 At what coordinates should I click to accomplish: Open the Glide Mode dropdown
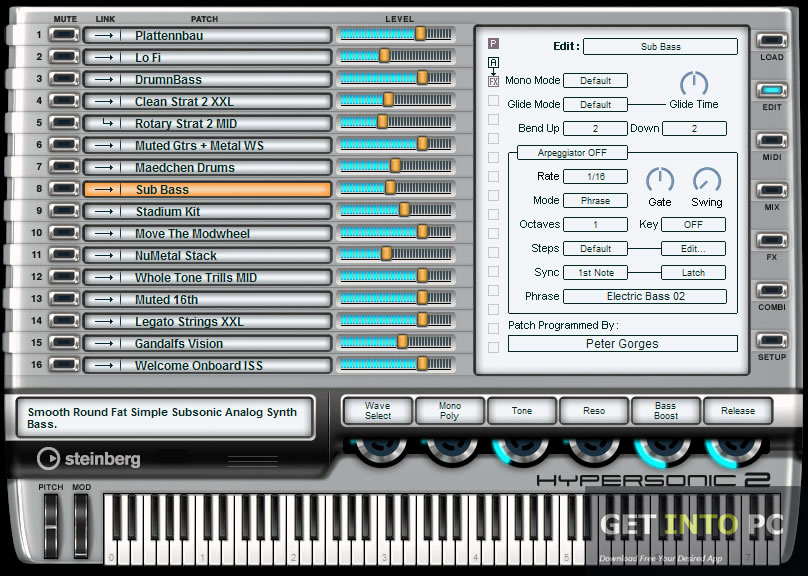pos(596,105)
